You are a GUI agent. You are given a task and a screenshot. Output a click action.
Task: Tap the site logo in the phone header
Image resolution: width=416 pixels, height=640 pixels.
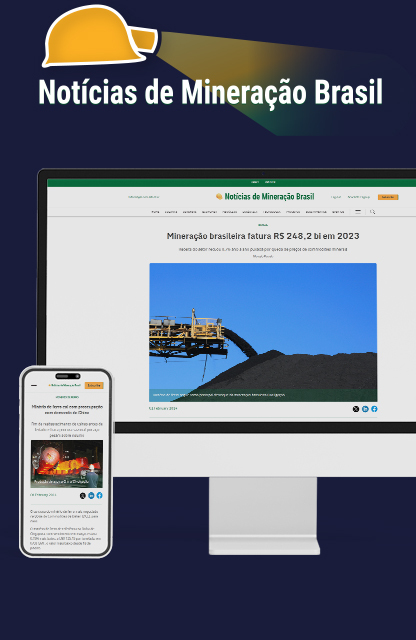tap(64, 385)
